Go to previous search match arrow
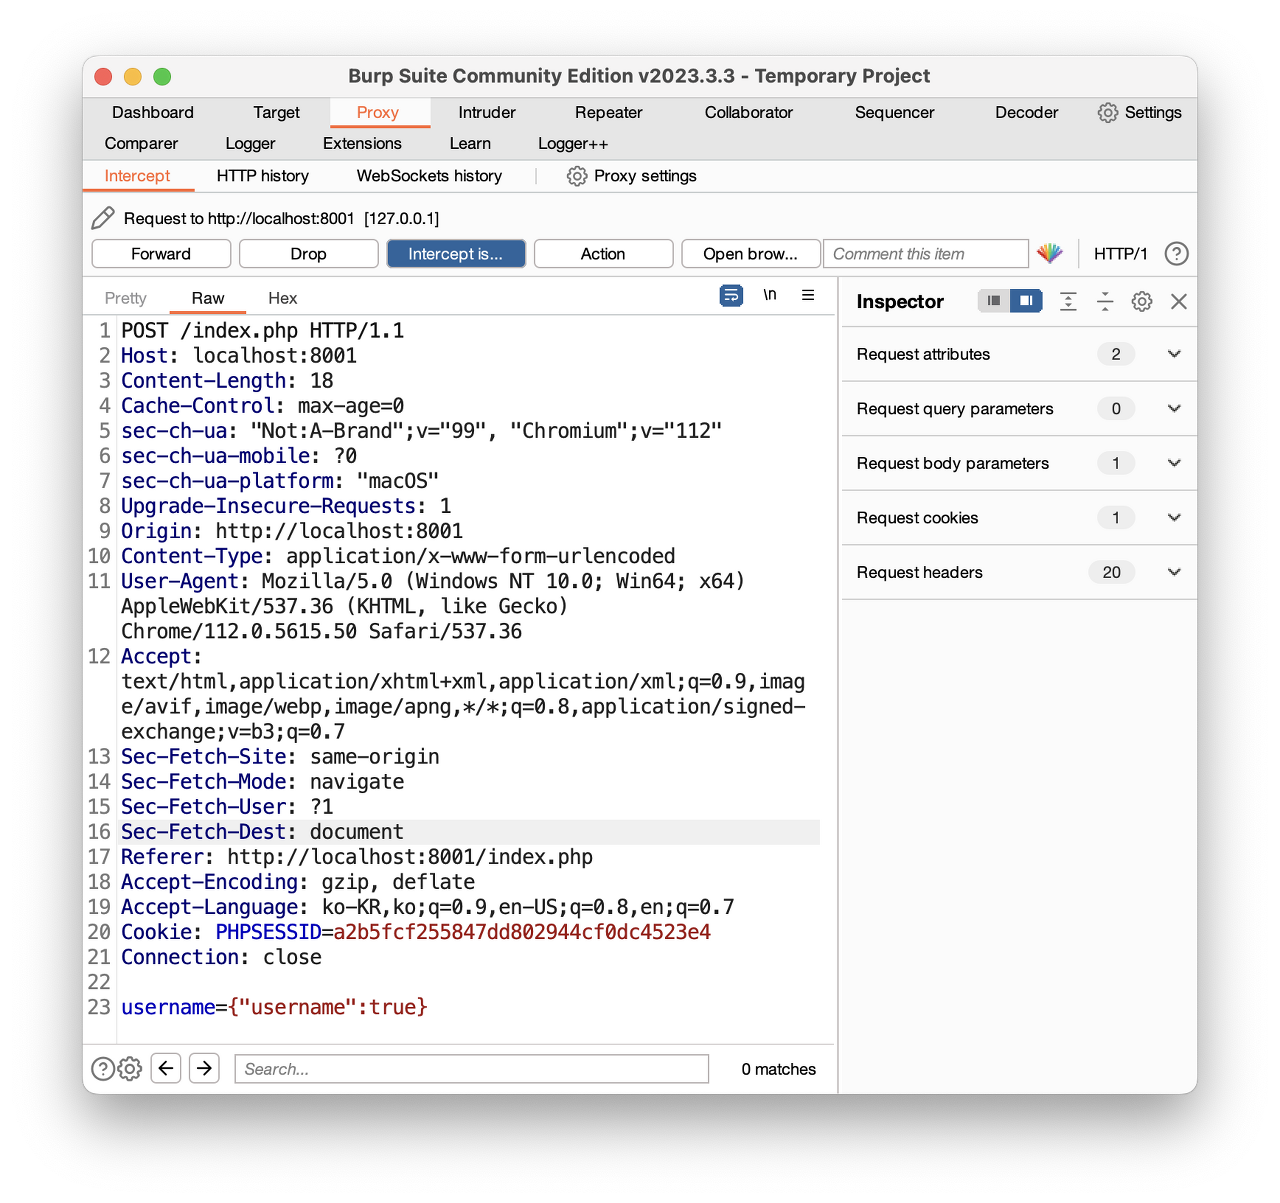This screenshot has width=1280, height=1203. coord(166,1069)
